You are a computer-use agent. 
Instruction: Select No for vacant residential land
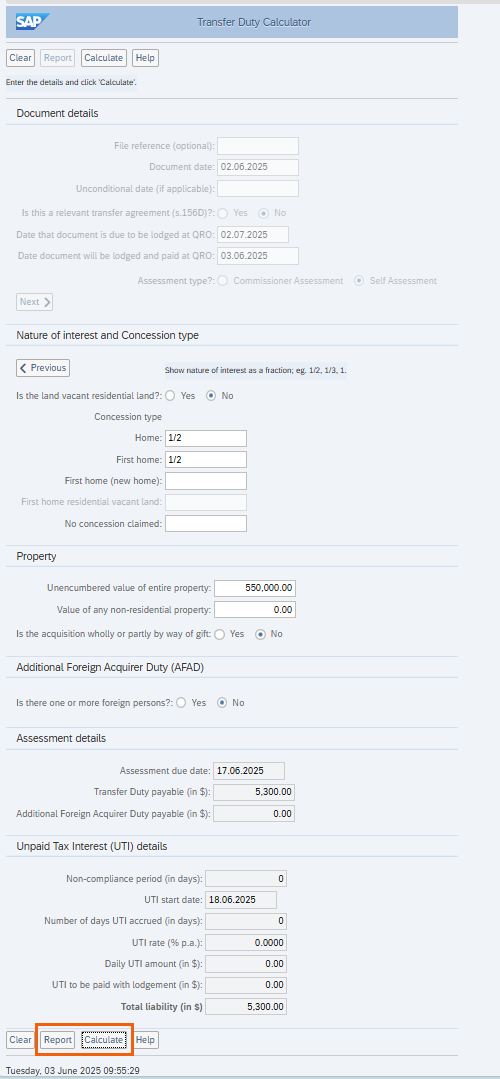point(211,396)
